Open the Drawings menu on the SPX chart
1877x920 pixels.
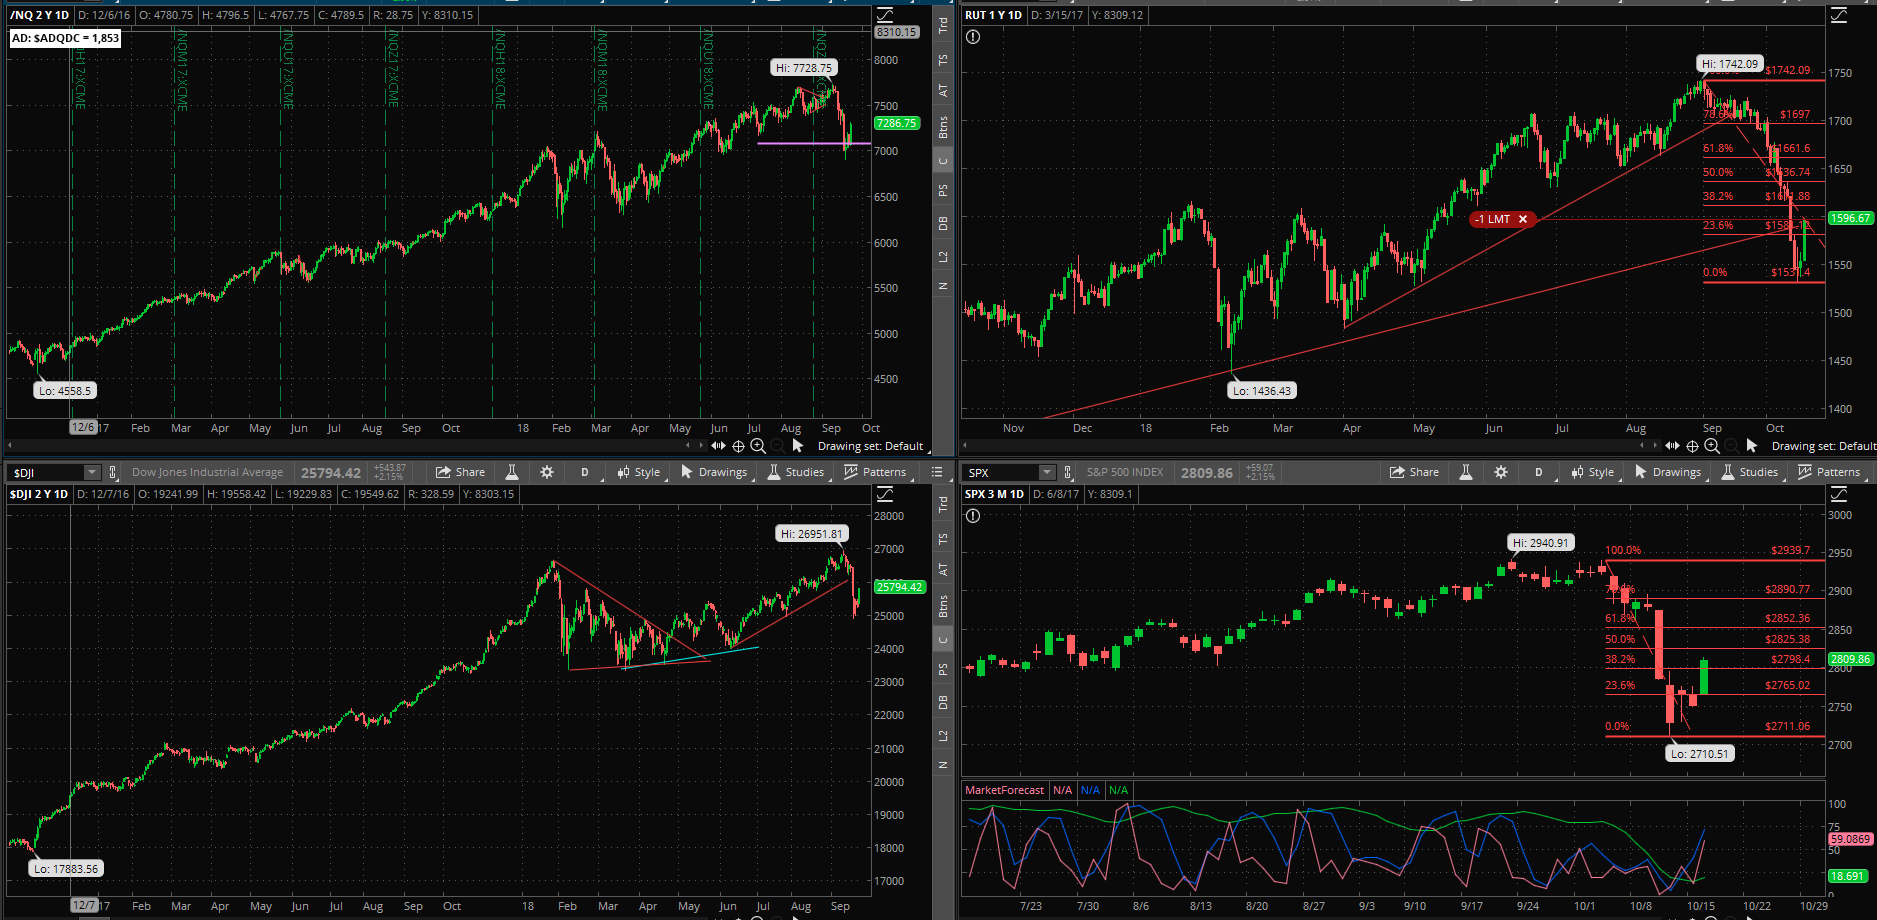tap(1668, 472)
